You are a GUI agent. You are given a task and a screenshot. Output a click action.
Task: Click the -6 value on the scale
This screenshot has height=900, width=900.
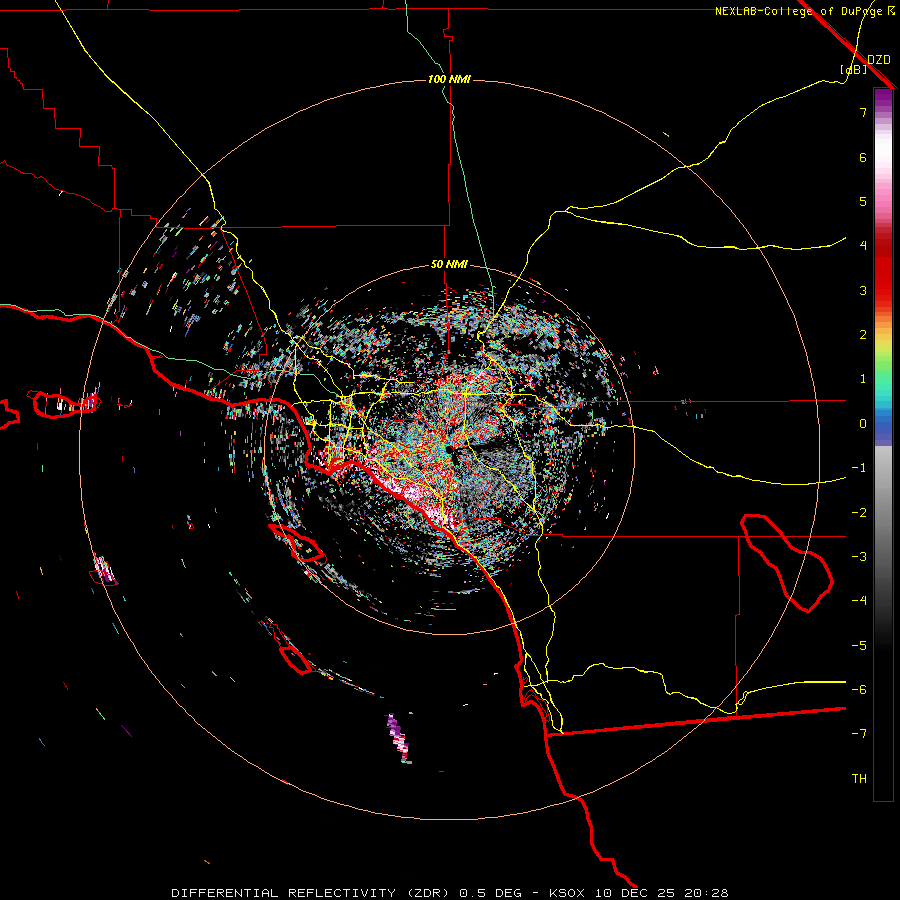coord(859,690)
